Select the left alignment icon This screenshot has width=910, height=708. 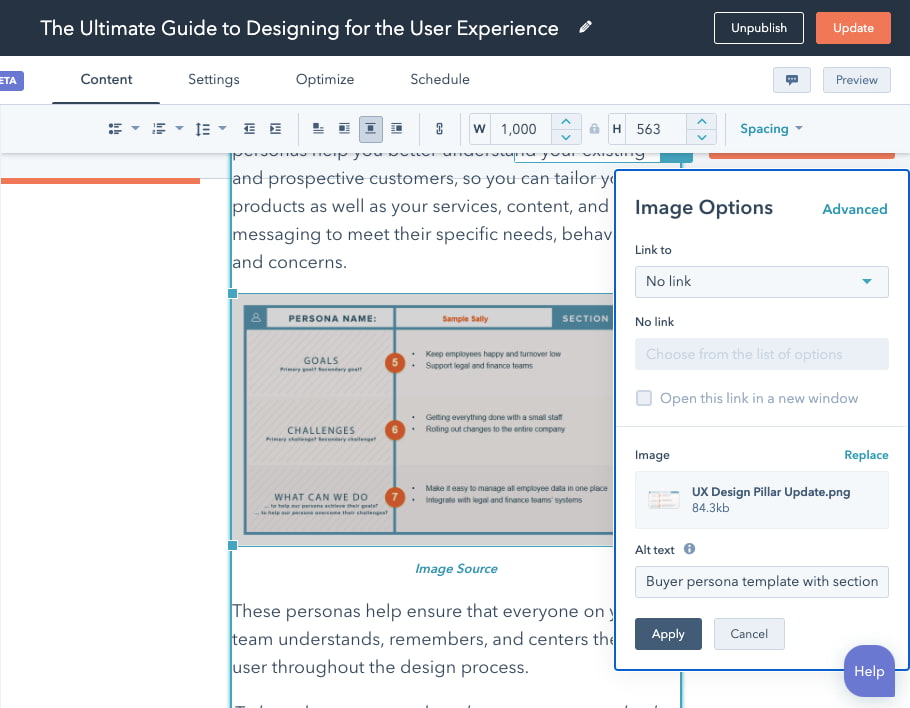click(320, 128)
